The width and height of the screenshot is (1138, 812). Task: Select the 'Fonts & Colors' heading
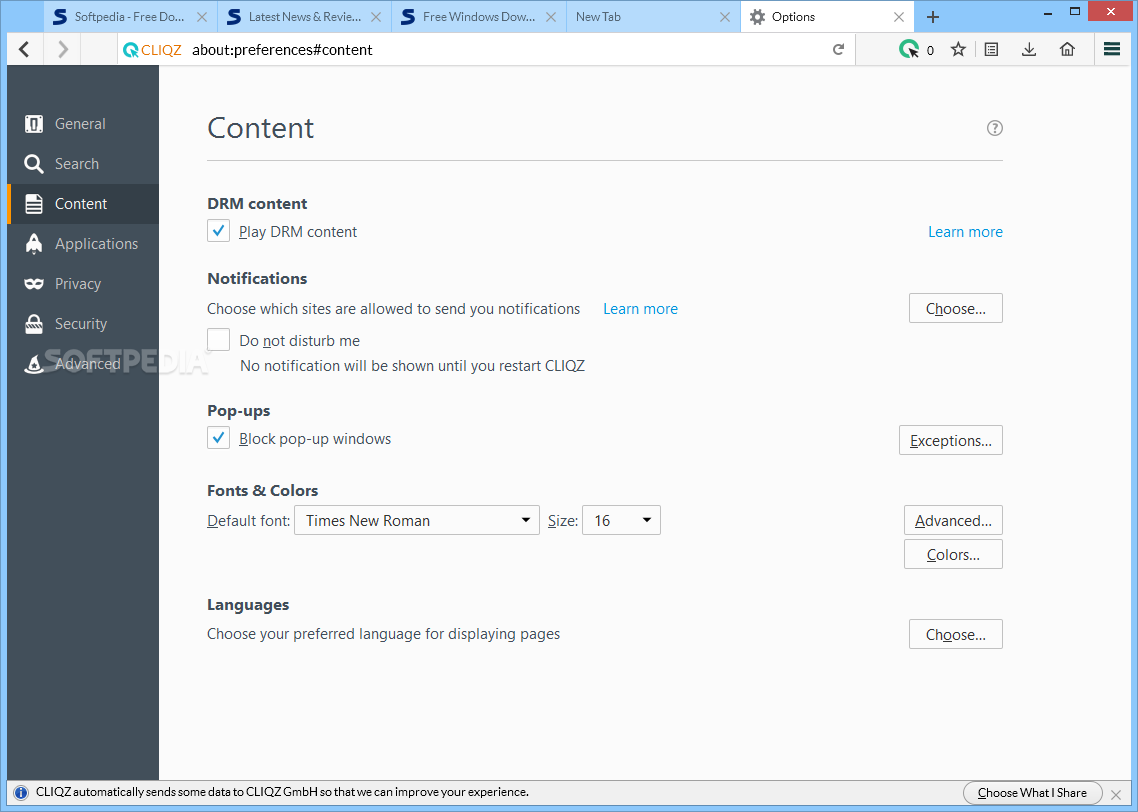click(263, 491)
